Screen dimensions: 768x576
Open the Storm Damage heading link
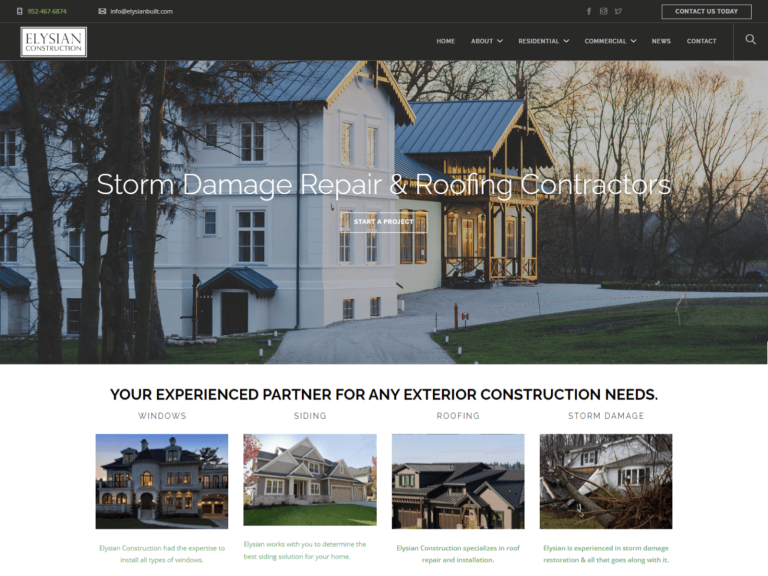point(606,416)
